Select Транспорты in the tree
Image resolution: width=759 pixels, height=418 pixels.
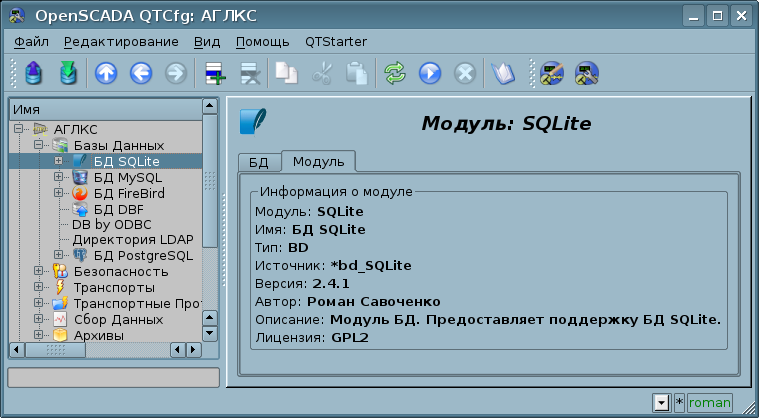coord(114,287)
